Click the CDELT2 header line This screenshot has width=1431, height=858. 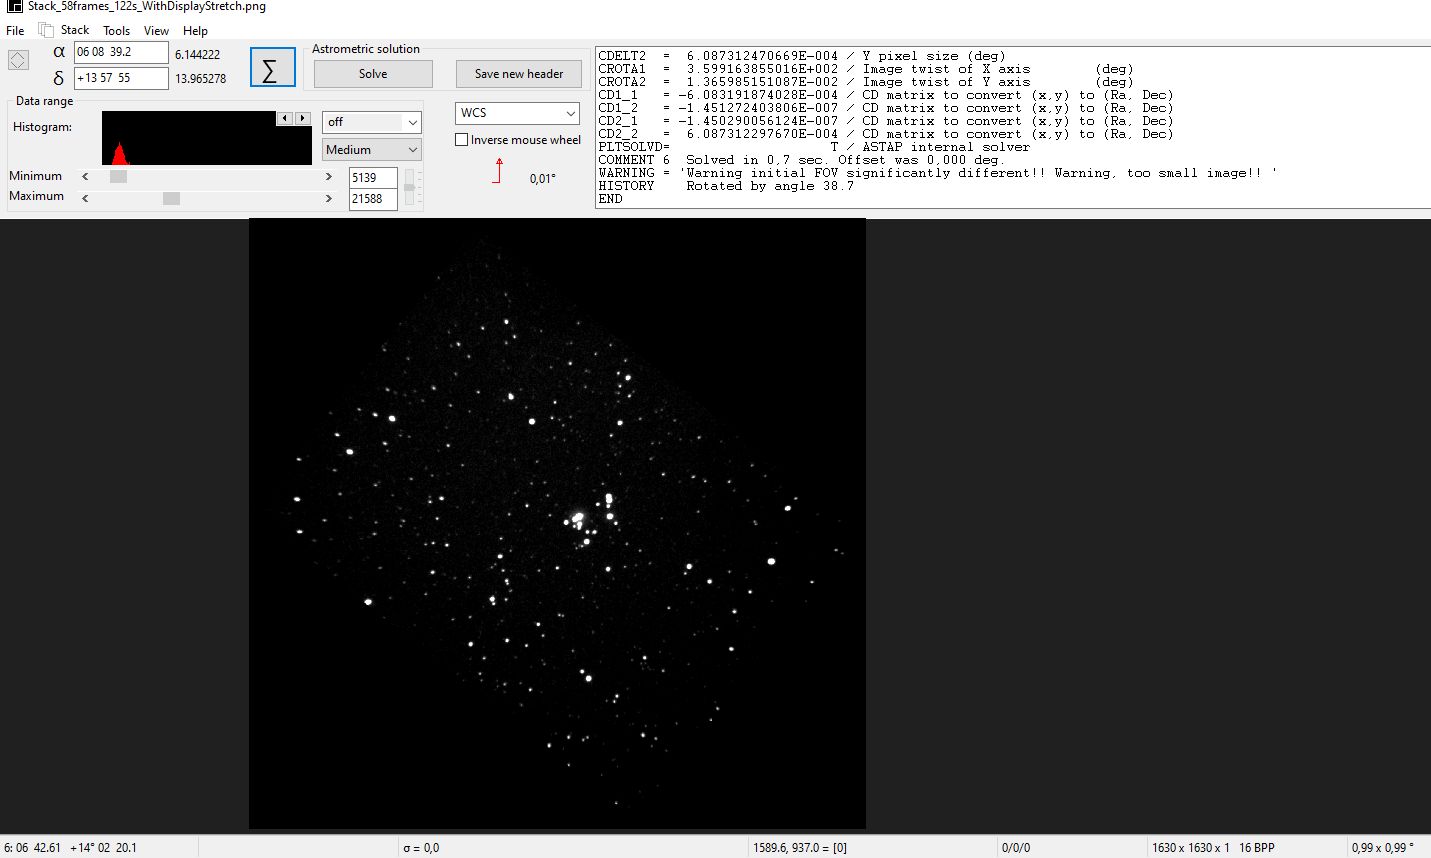(802, 56)
